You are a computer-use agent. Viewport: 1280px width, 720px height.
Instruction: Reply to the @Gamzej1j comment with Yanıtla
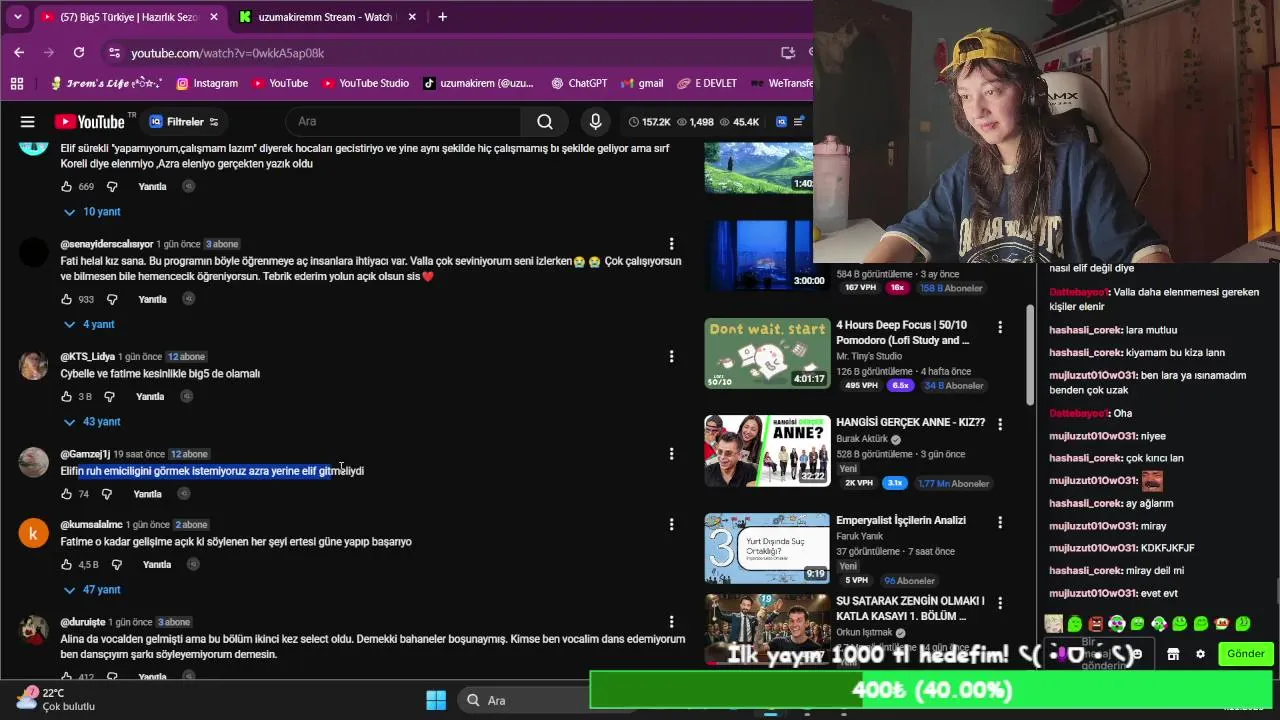pyautogui.click(x=147, y=494)
